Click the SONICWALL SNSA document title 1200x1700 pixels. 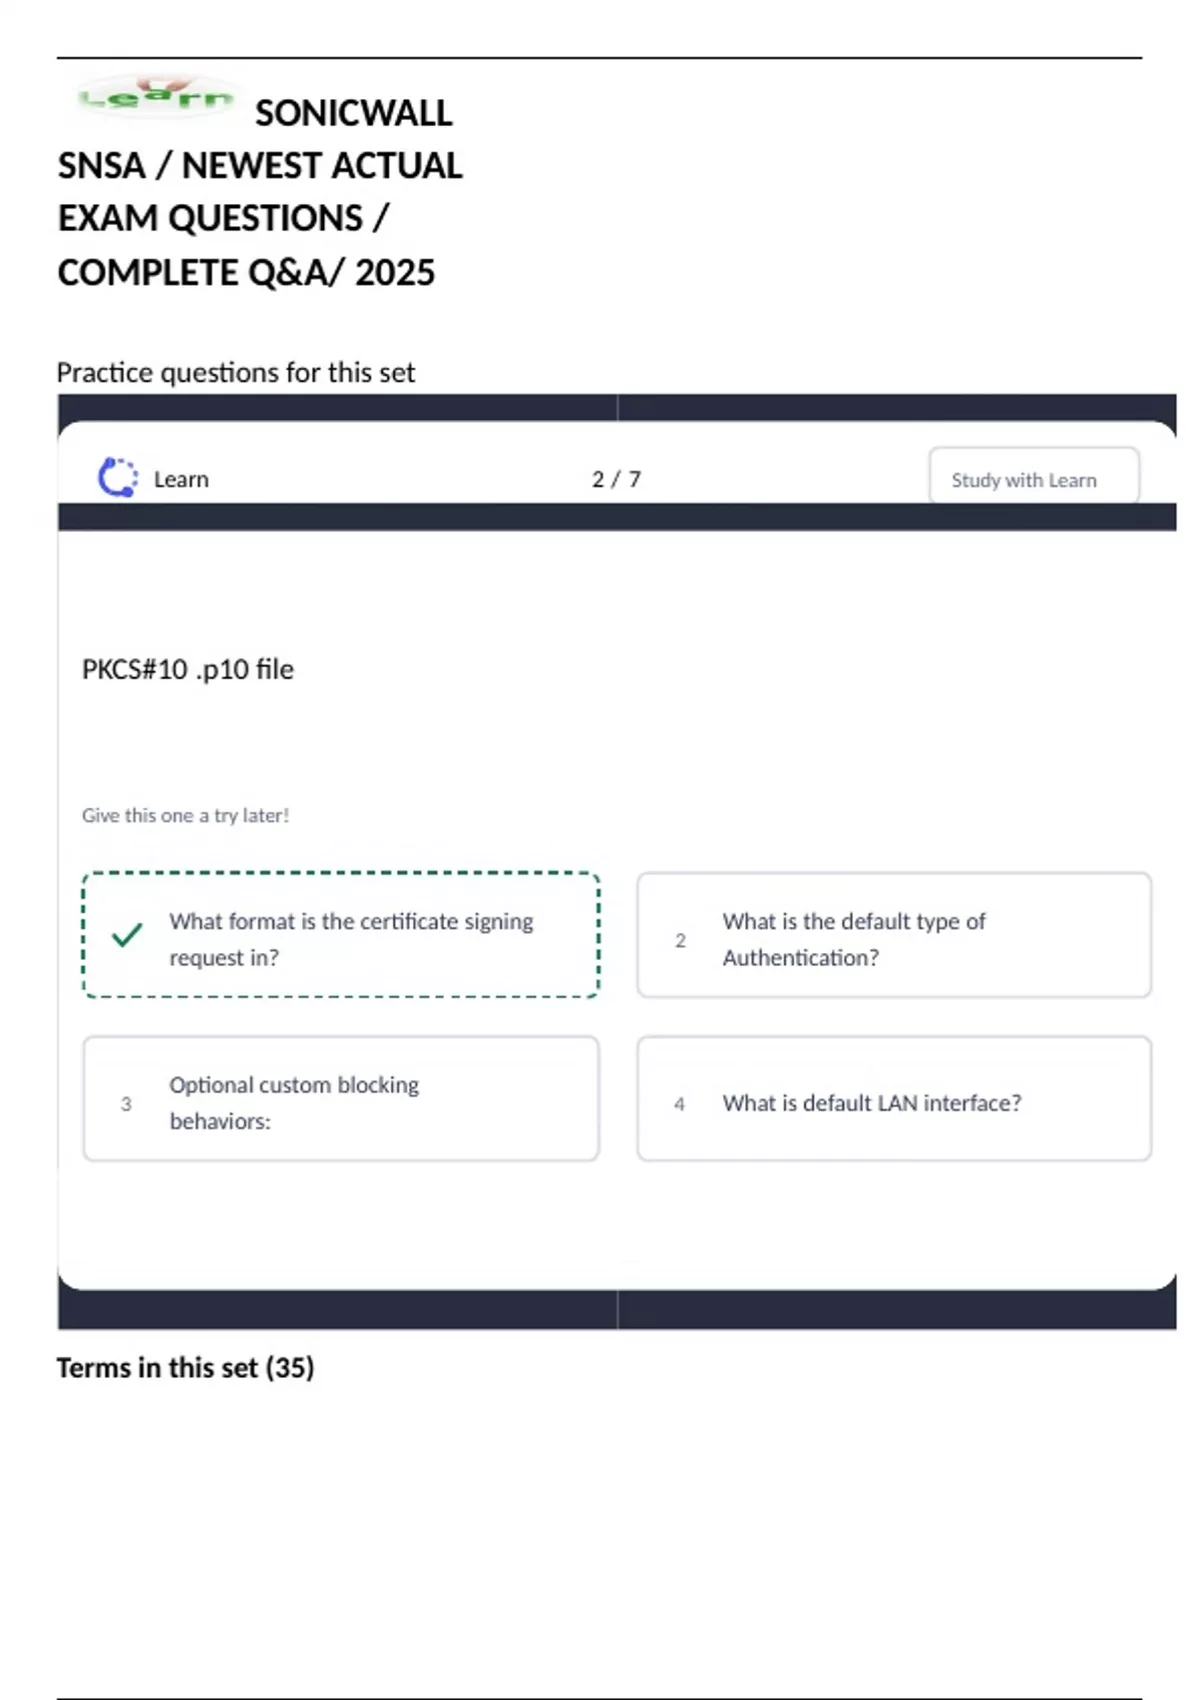260,192
